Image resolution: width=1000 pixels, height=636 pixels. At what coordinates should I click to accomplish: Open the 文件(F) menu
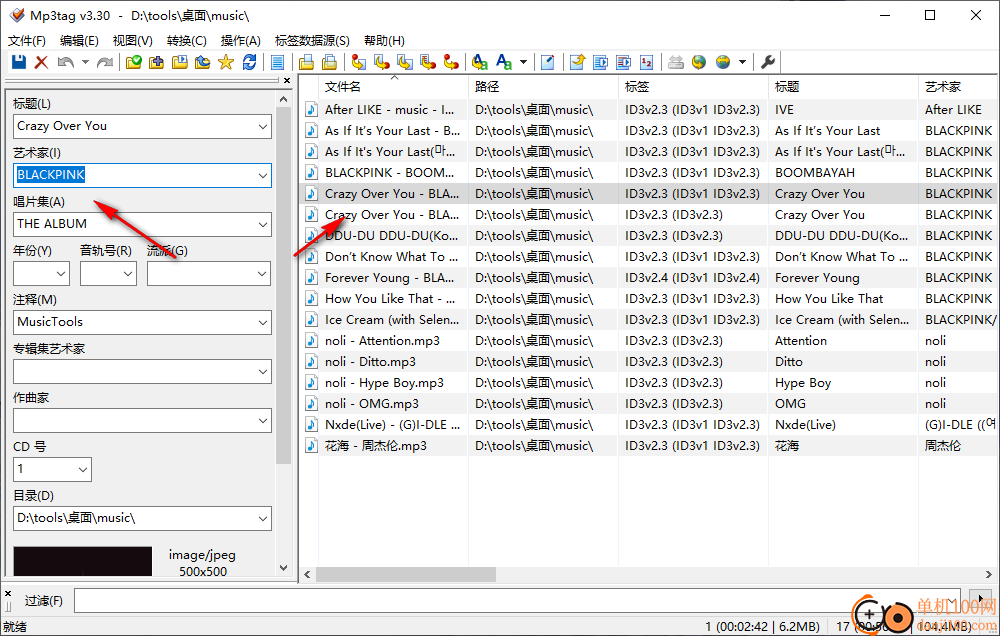[27, 41]
